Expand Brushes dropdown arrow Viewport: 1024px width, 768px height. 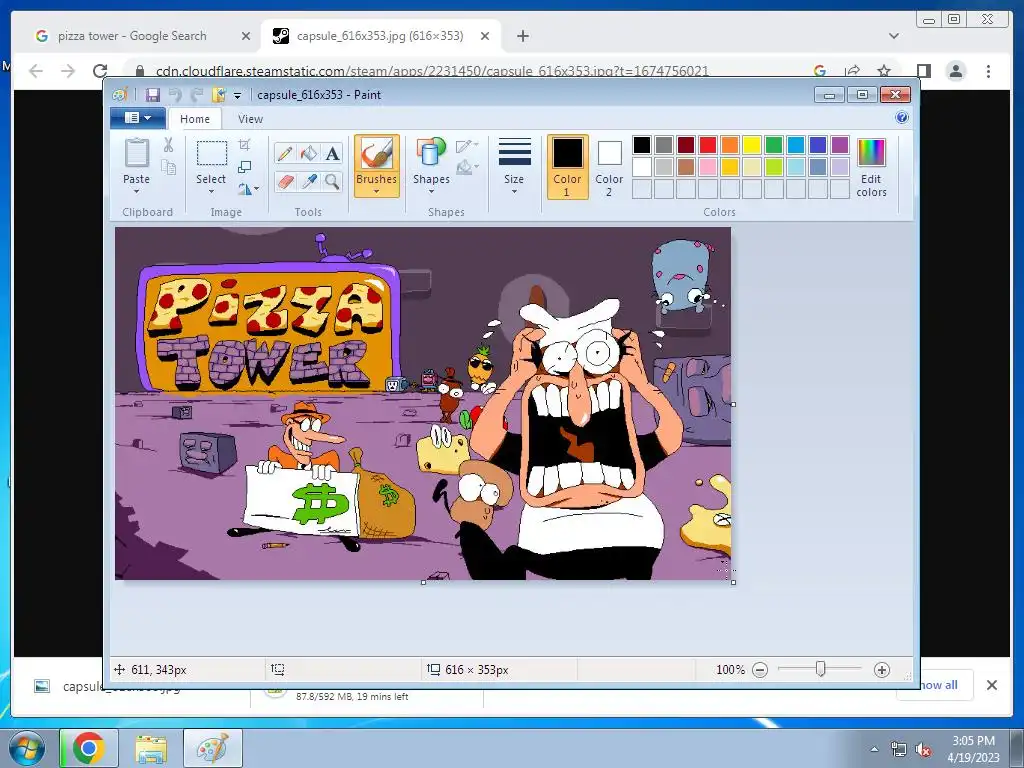[x=377, y=192]
